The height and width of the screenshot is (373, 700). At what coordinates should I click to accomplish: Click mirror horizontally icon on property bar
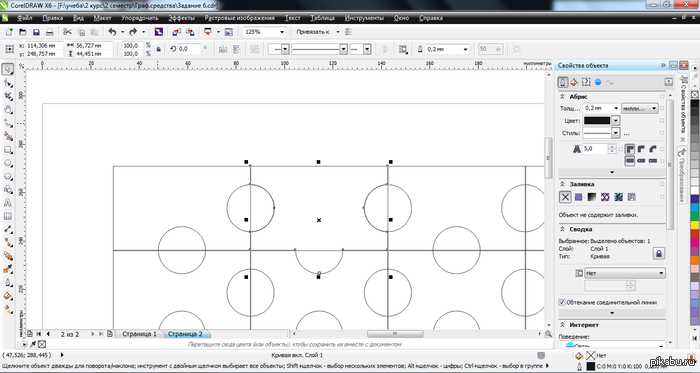(223, 49)
